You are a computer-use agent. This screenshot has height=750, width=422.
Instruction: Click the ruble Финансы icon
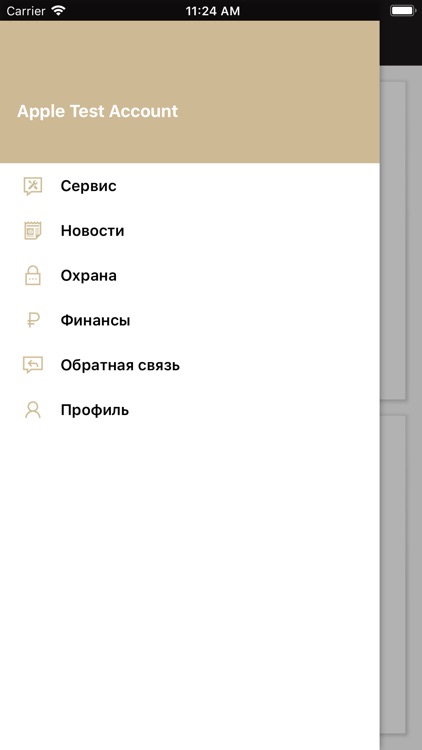click(x=33, y=320)
